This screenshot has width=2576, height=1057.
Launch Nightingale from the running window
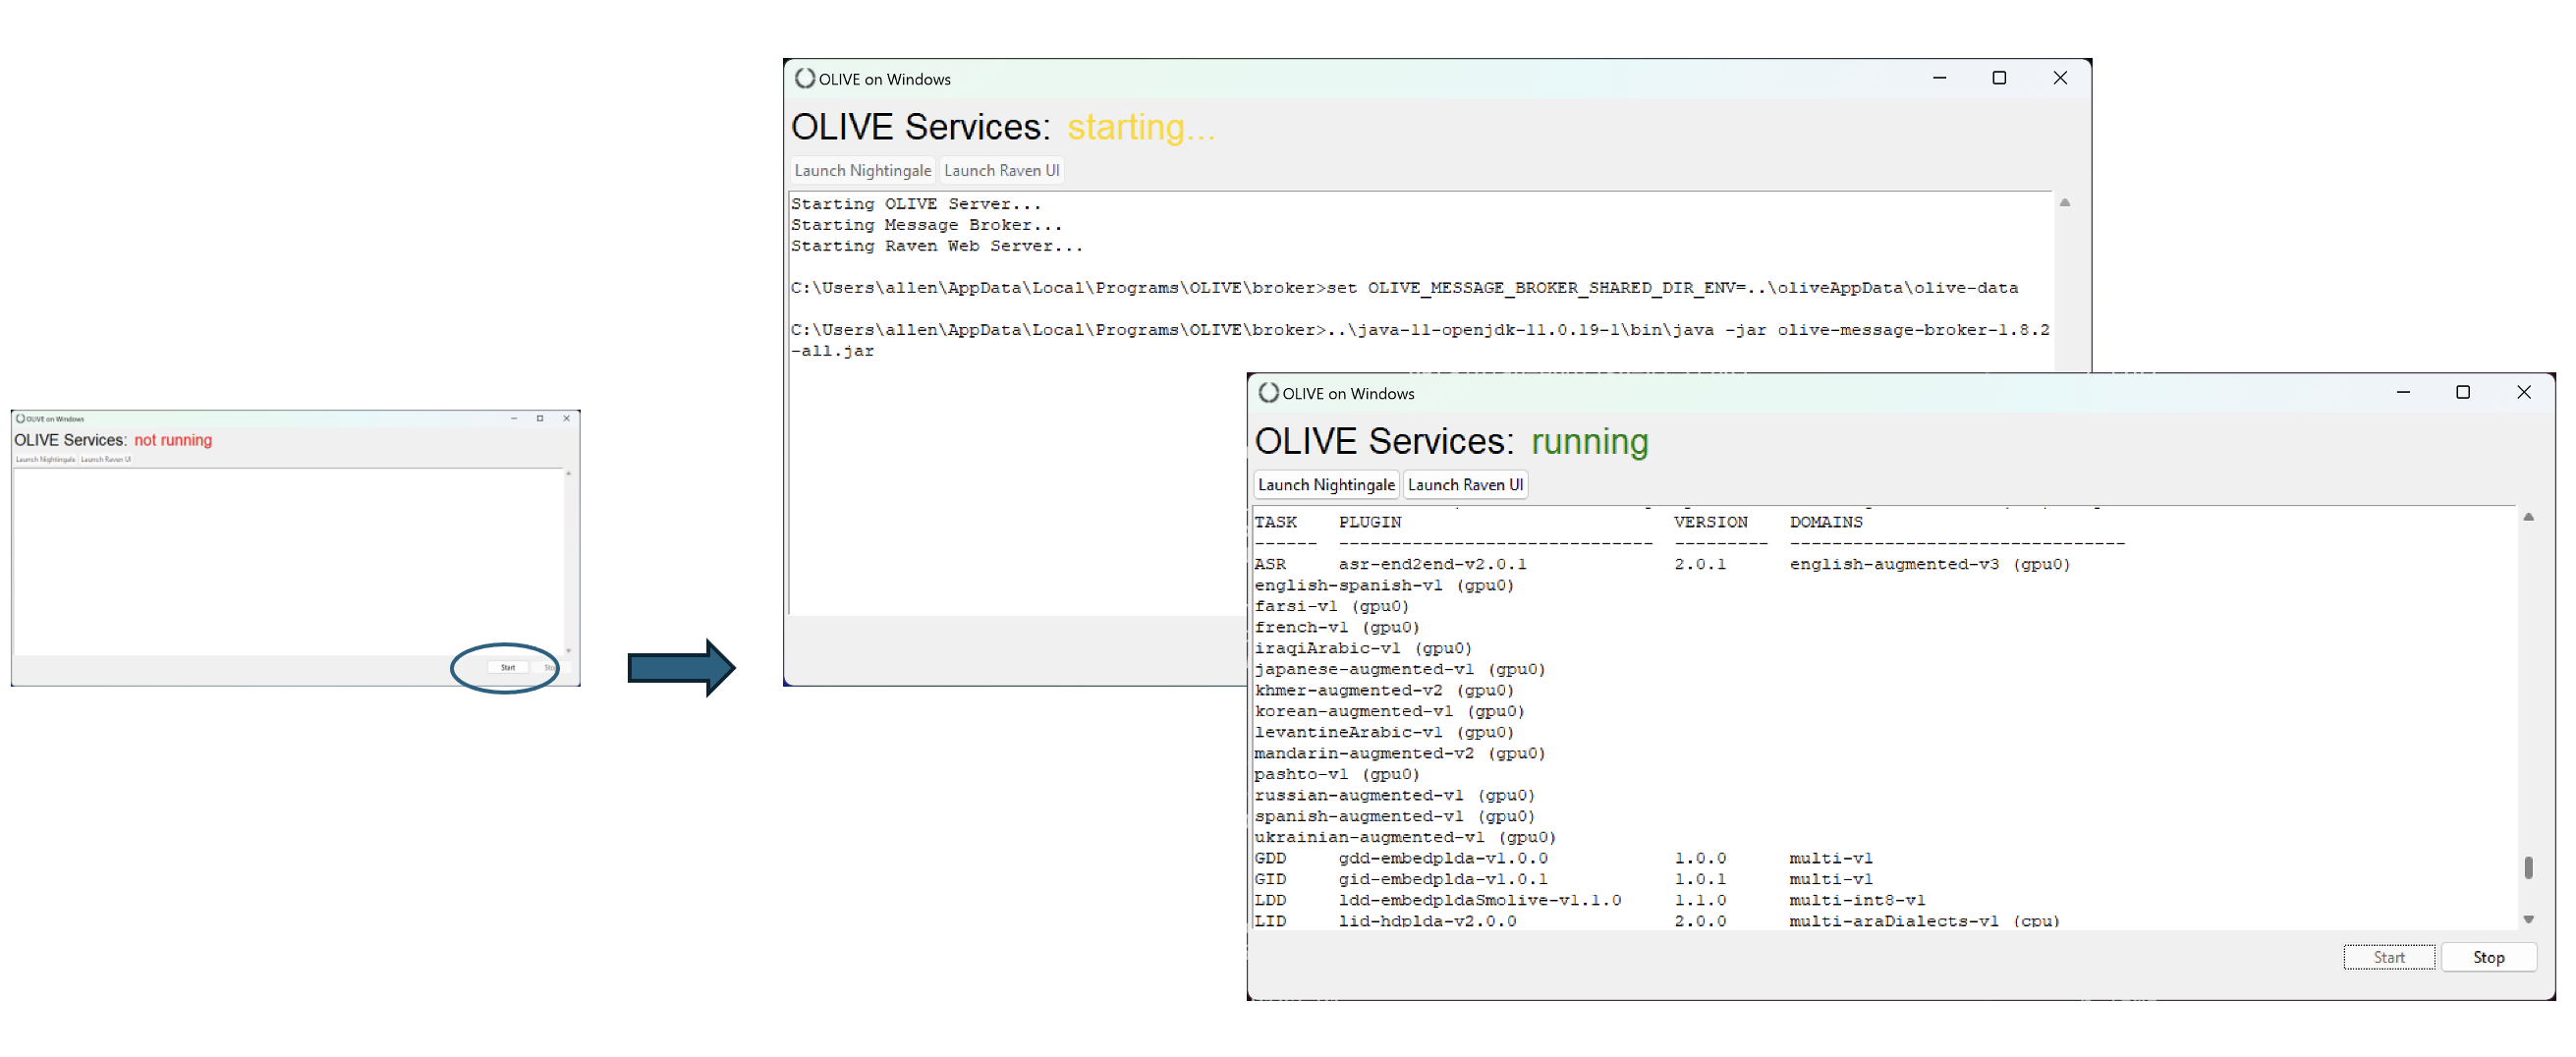[1325, 485]
